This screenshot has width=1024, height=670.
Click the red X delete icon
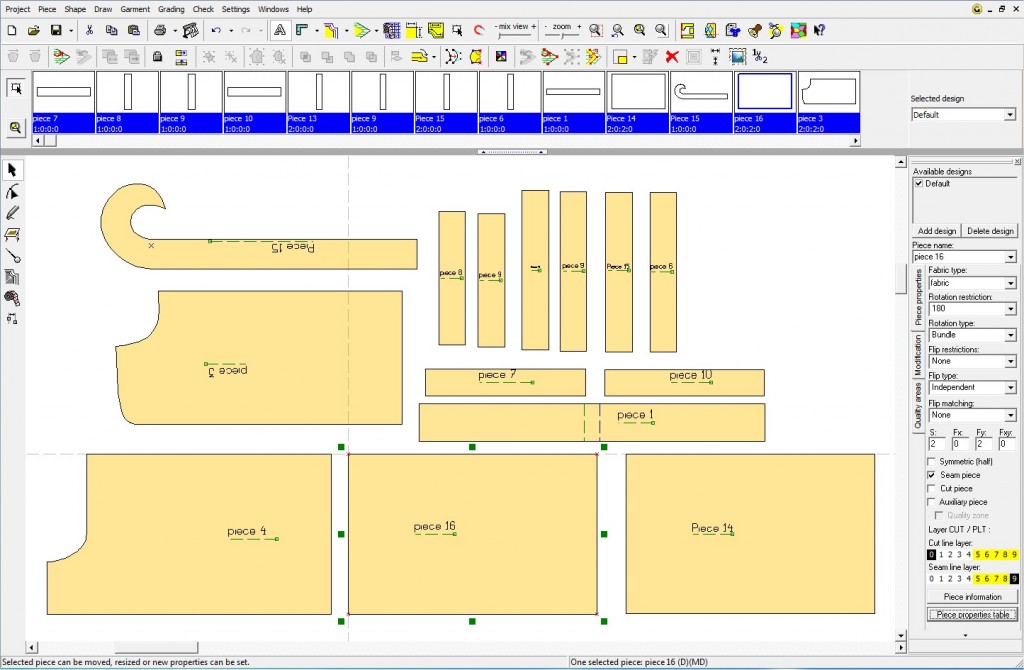[672, 57]
